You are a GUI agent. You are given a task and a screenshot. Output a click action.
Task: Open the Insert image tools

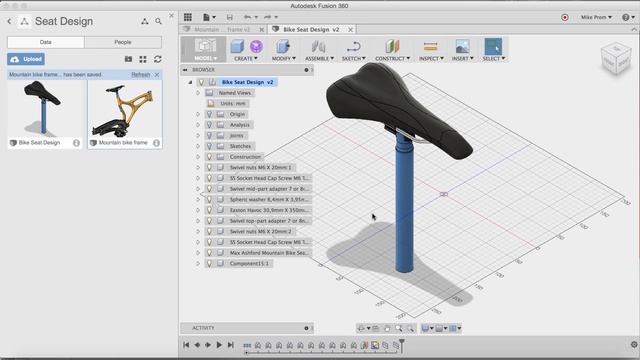pyautogui.click(x=462, y=58)
